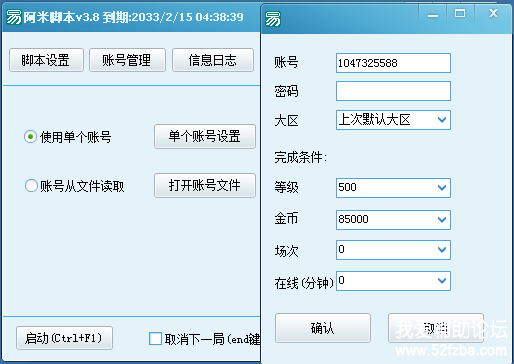
Task: Open 信息日志 tab
Action: [x=213, y=60]
